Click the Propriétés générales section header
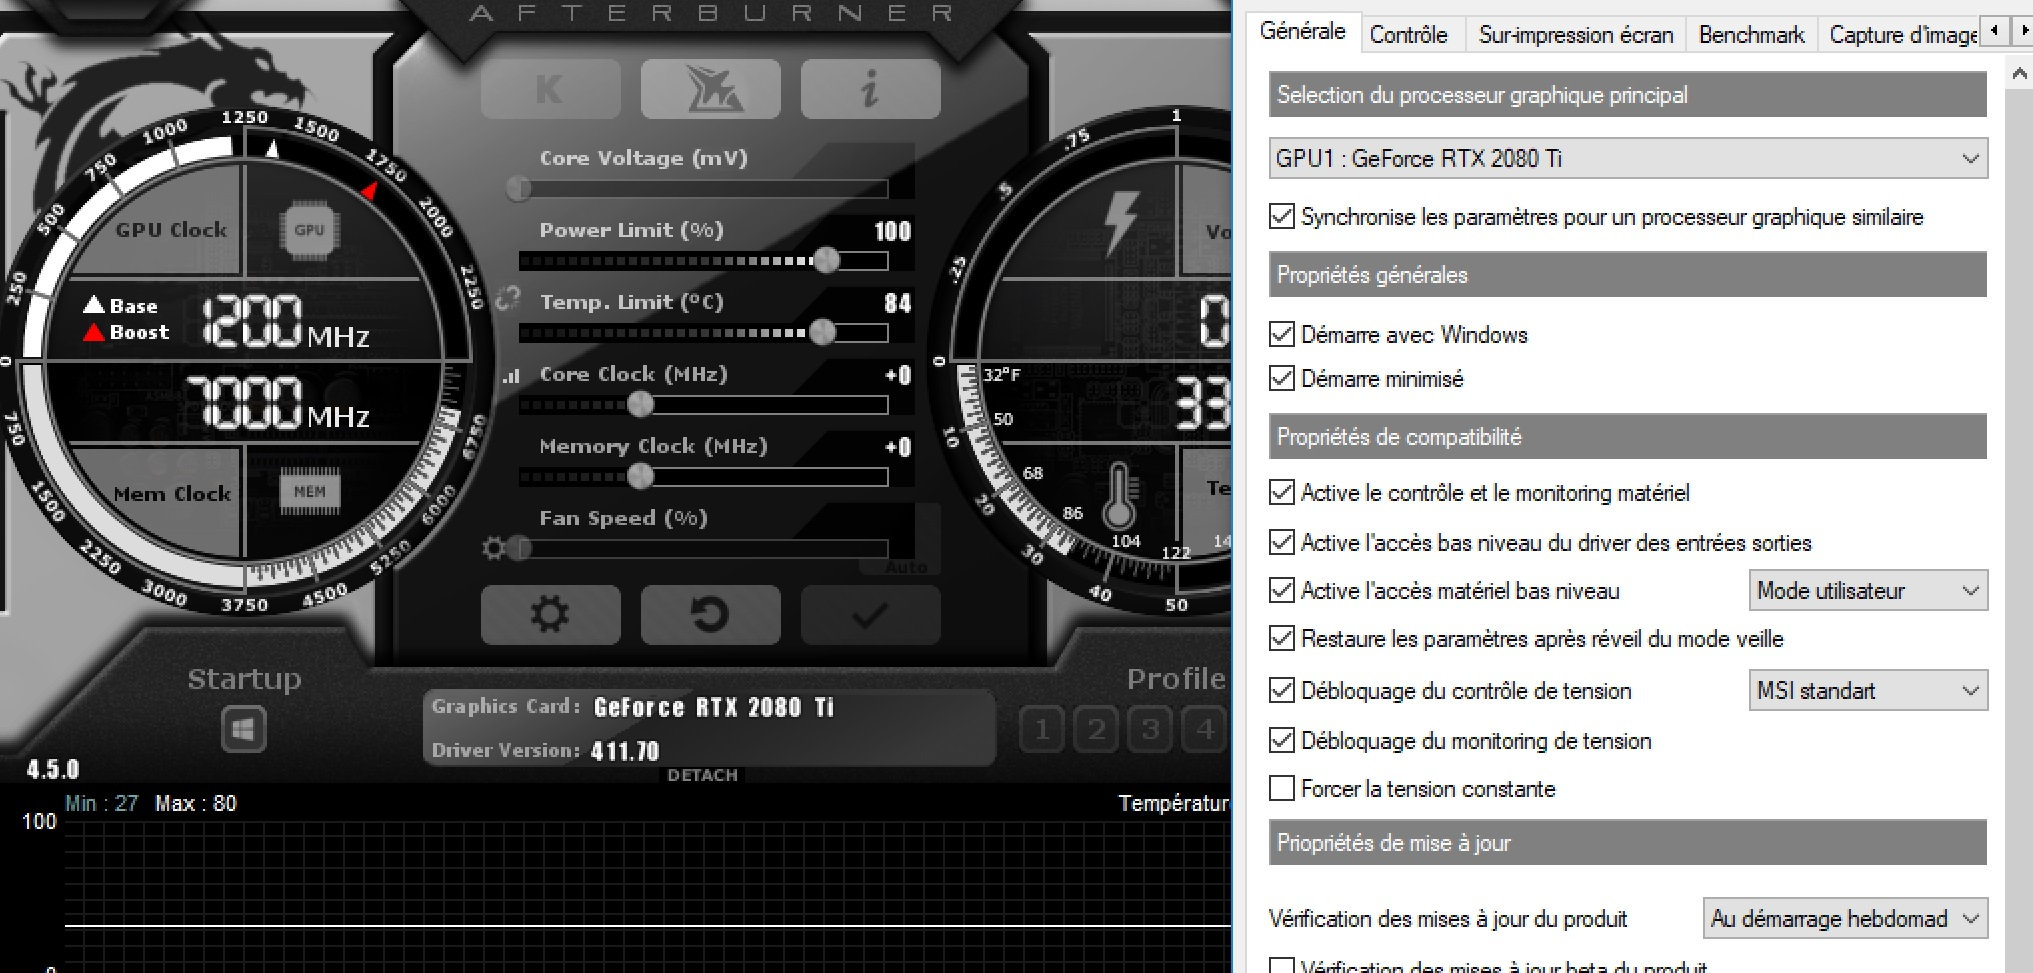 tap(1627, 275)
